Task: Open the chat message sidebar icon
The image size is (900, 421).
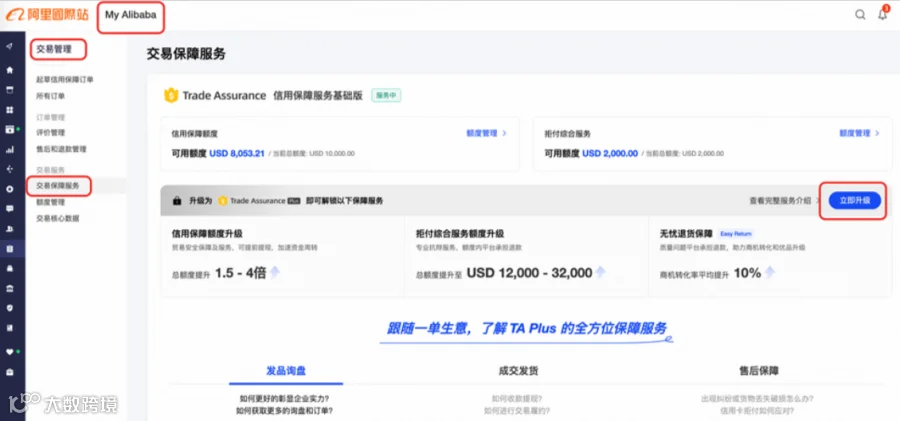Action: pos(9,209)
